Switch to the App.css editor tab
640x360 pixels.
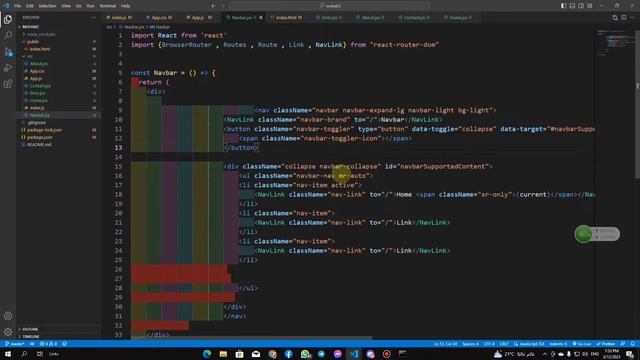pos(160,18)
